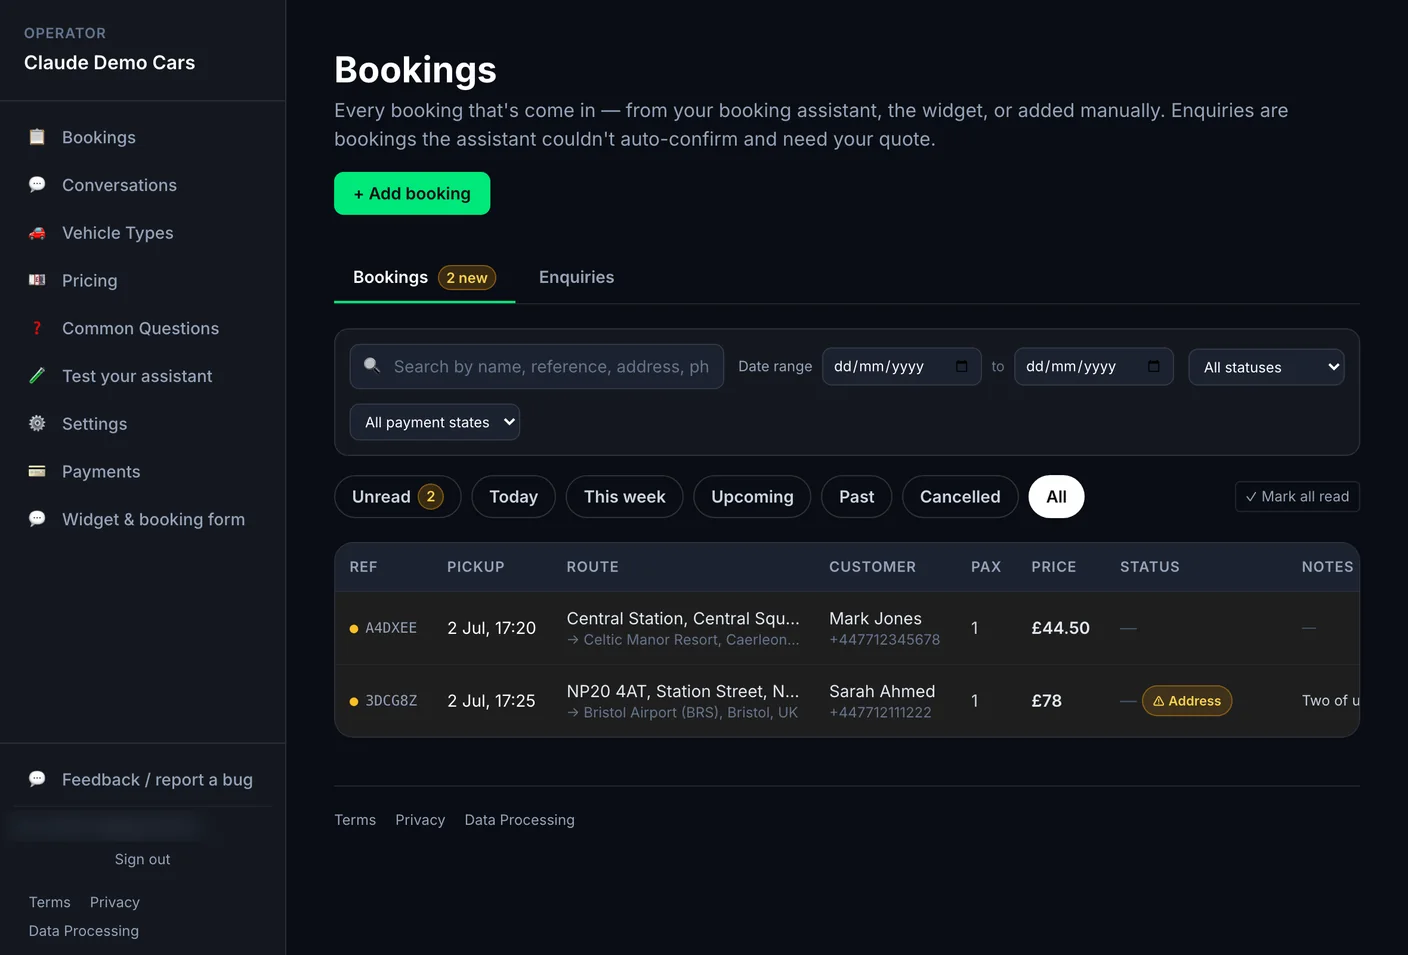Click Mark all read

(1297, 497)
